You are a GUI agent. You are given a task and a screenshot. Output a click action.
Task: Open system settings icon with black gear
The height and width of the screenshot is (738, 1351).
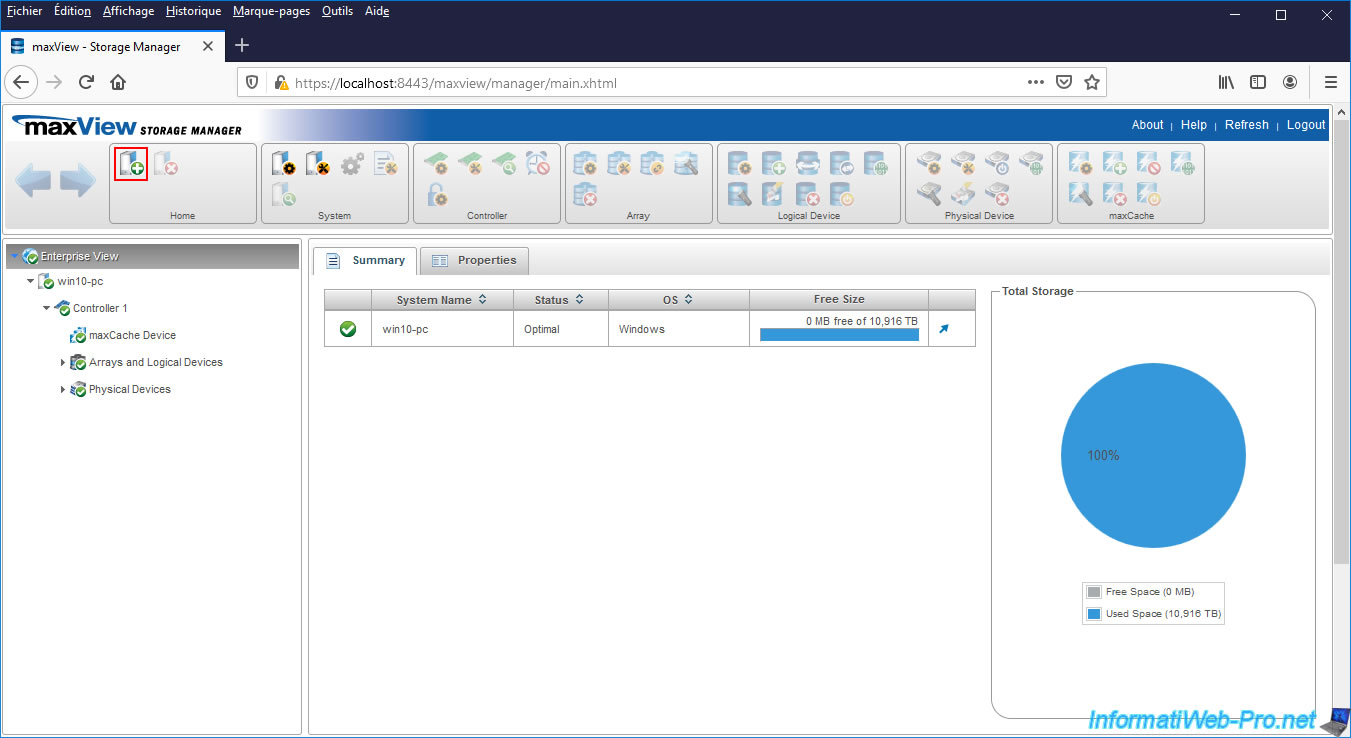pyautogui.click(x=284, y=164)
